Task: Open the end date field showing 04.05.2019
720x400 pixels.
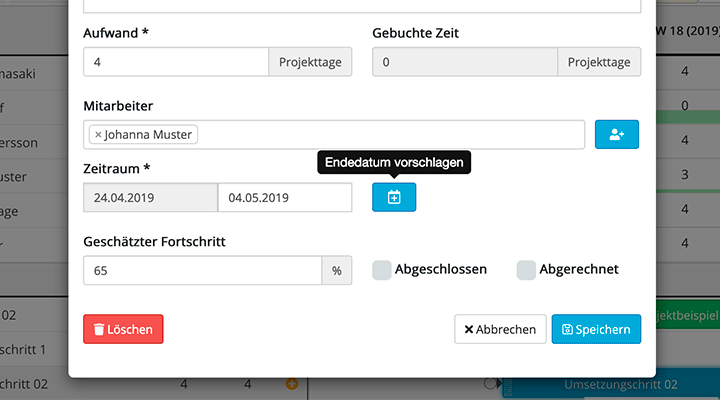Action: 284,198
